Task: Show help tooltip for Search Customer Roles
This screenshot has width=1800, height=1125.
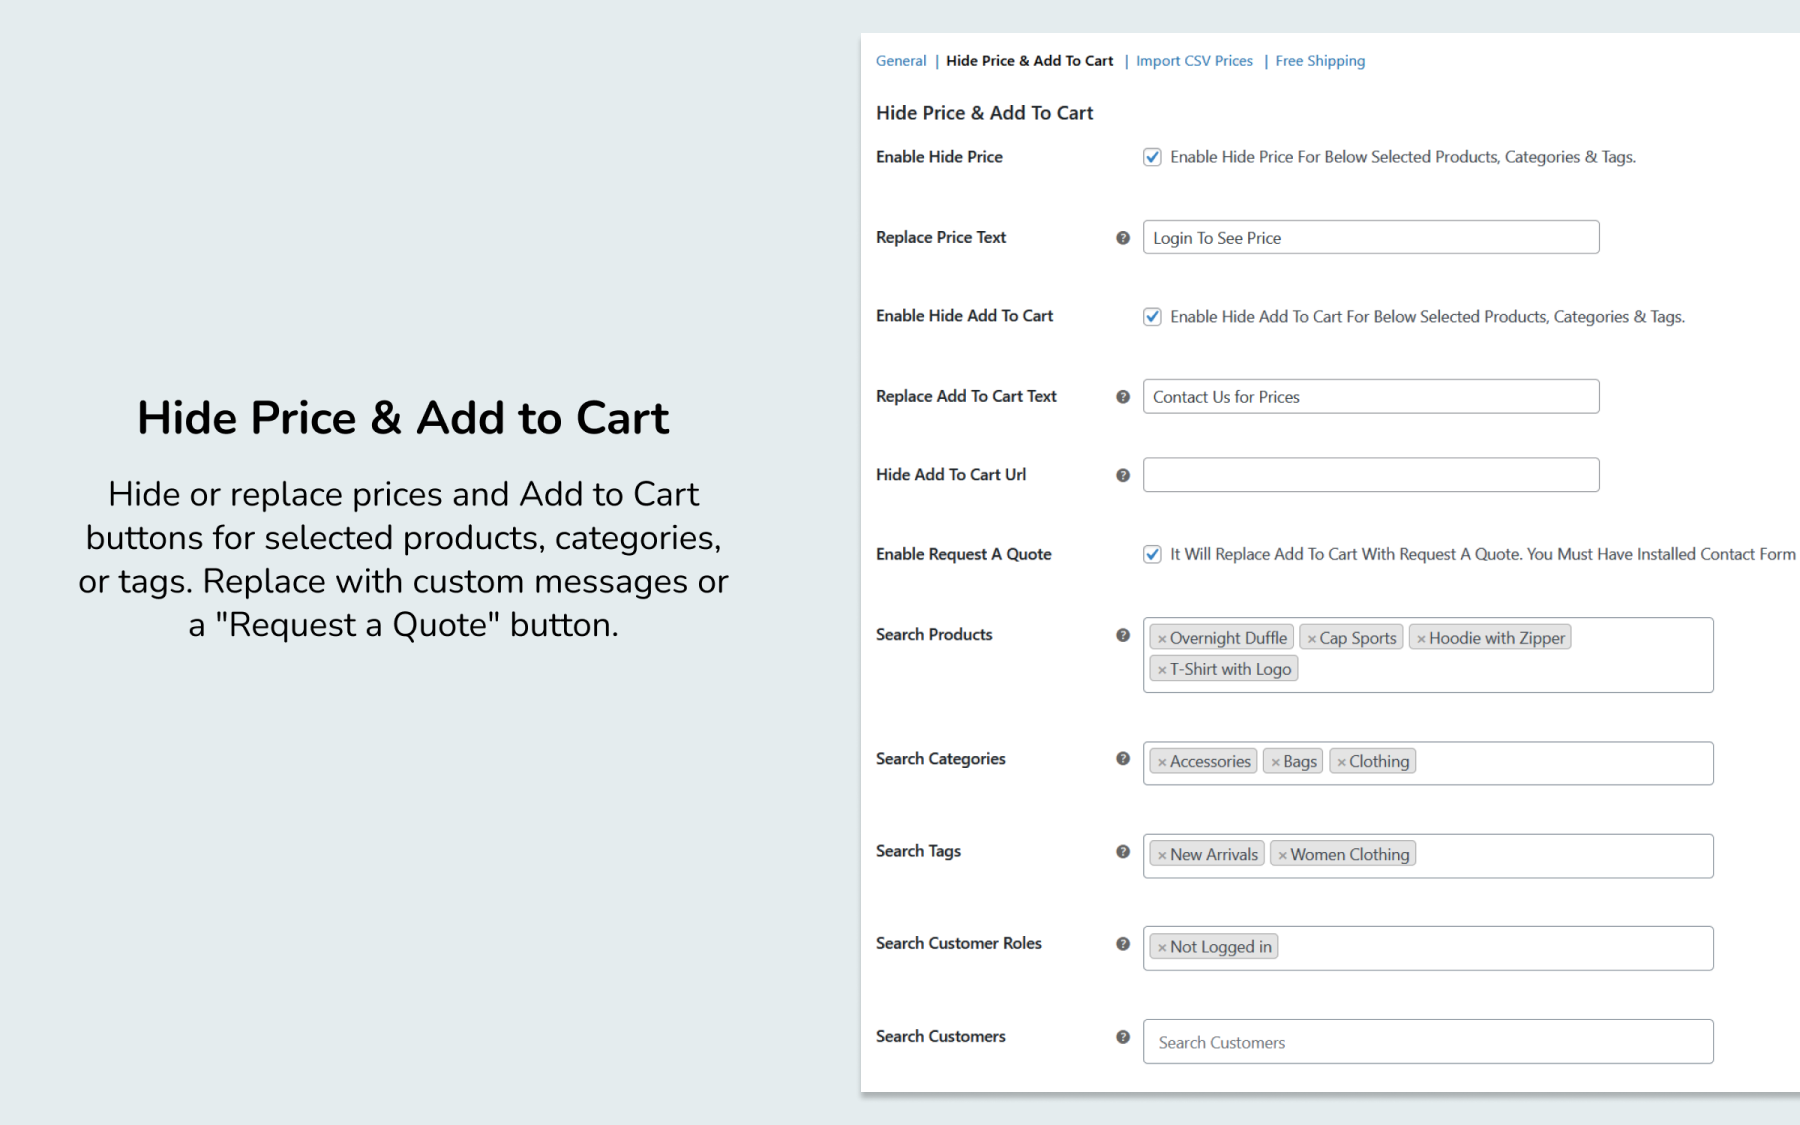Action: [x=1123, y=944]
